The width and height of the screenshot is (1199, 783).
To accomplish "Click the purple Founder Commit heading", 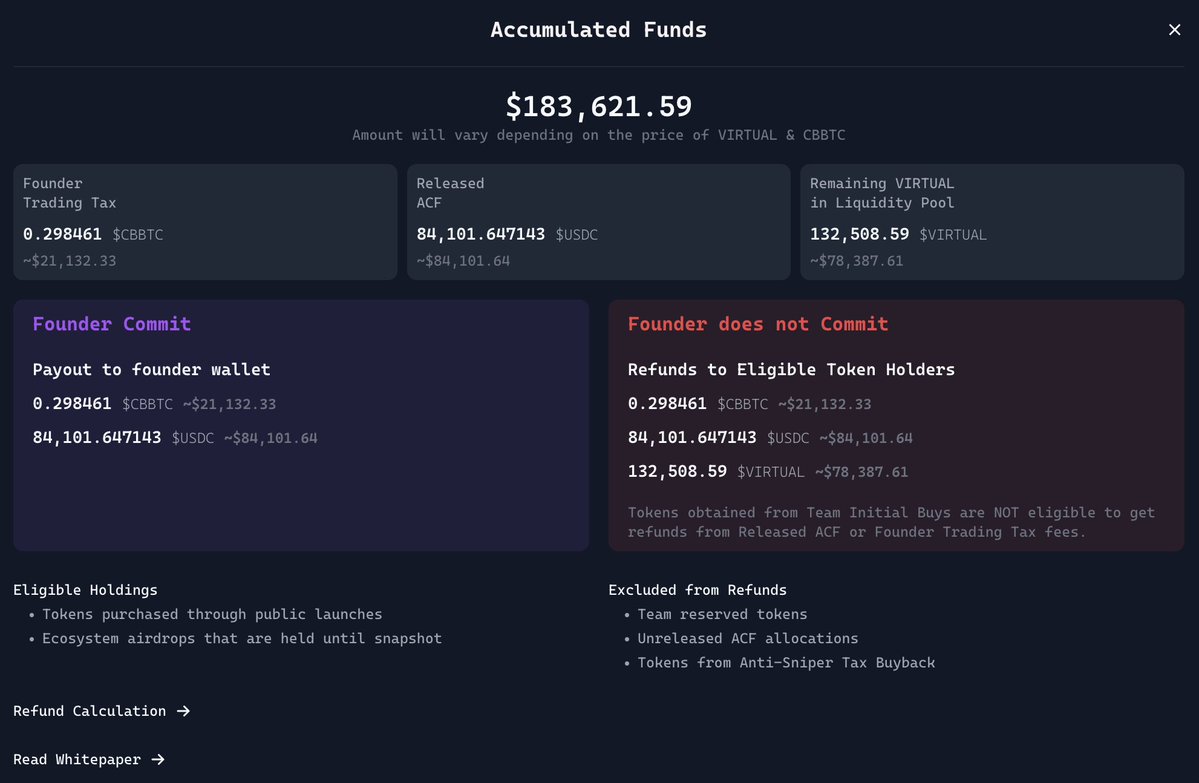I will 112,324.
